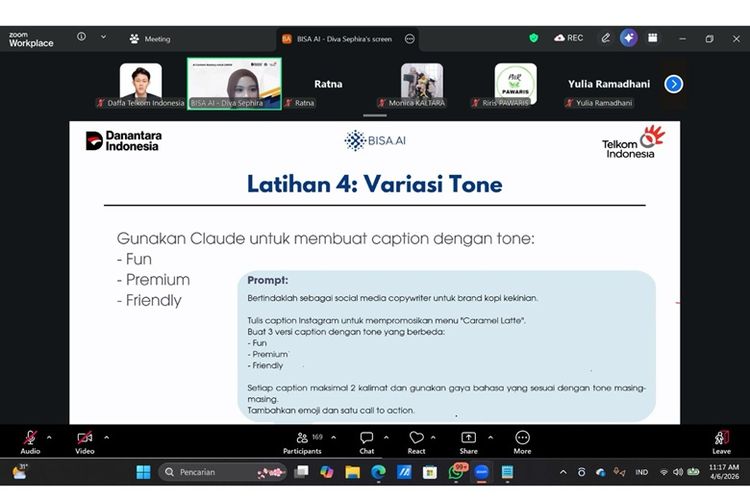750x500 pixels.
Task: Expand the Video options caret
Action: pos(106,436)
